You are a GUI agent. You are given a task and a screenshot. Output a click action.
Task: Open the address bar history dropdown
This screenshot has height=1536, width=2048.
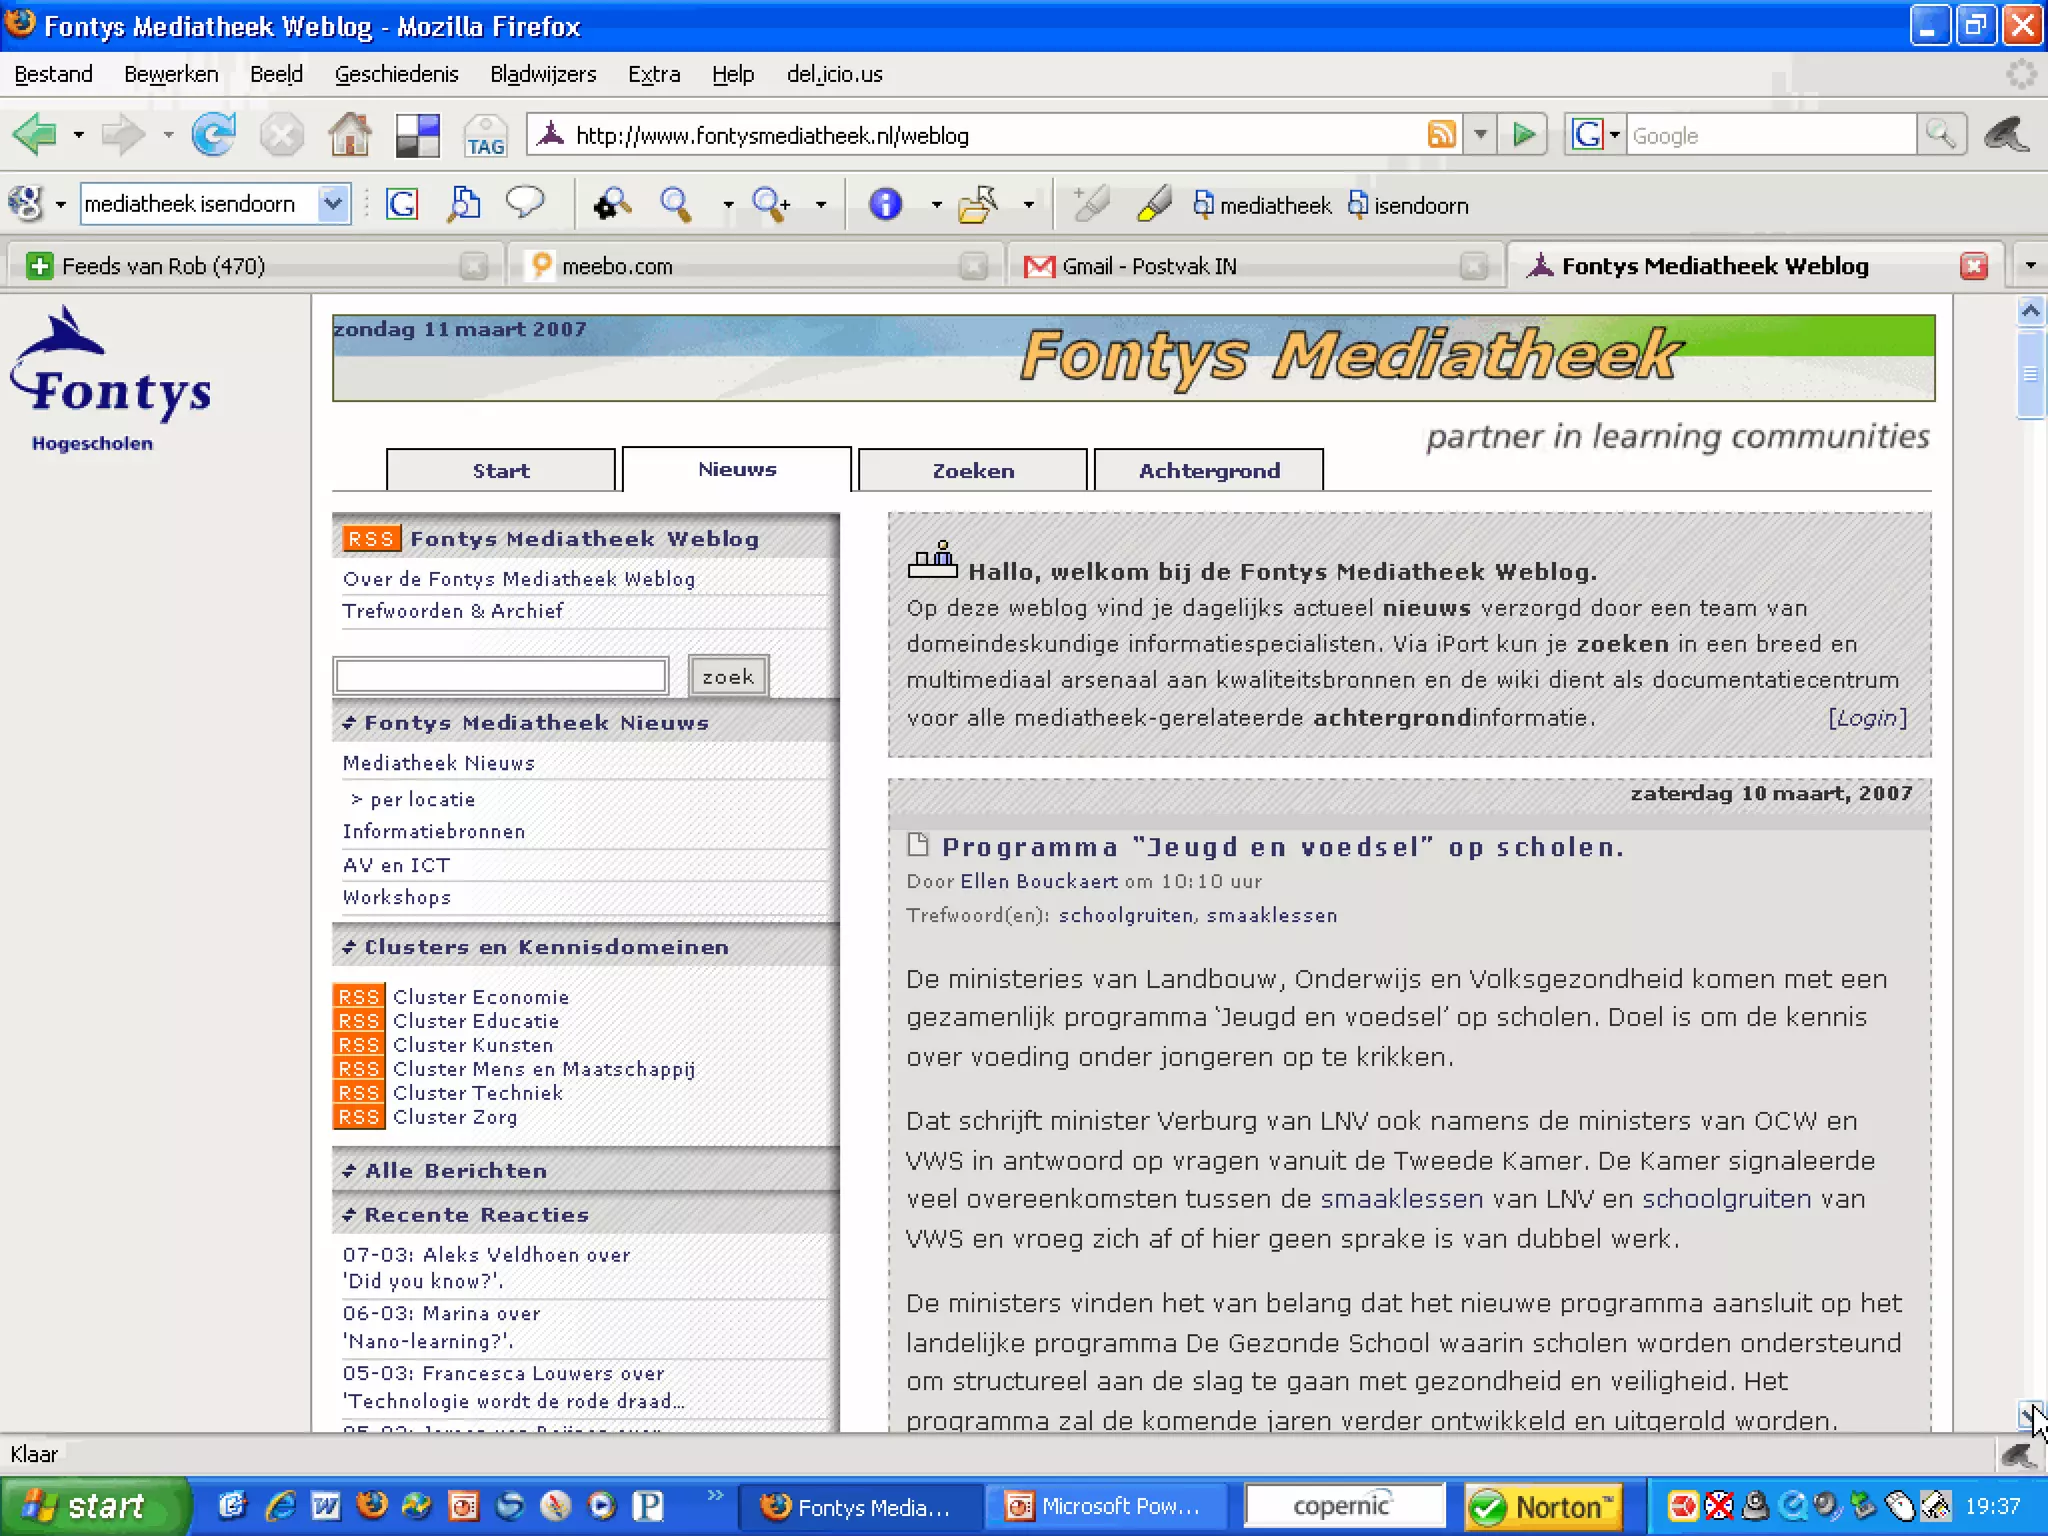coord(1481,134)
